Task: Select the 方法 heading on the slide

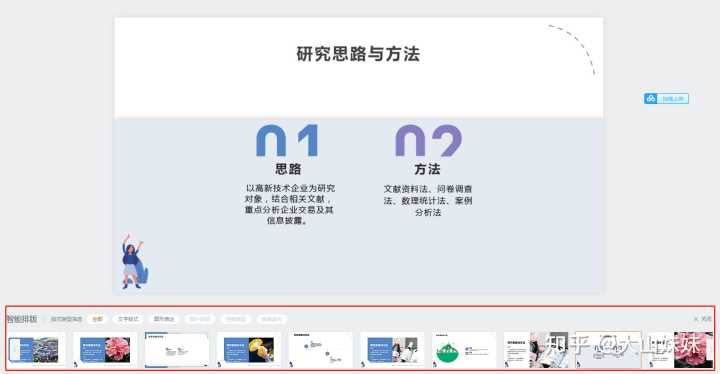Action: point(428,169)
